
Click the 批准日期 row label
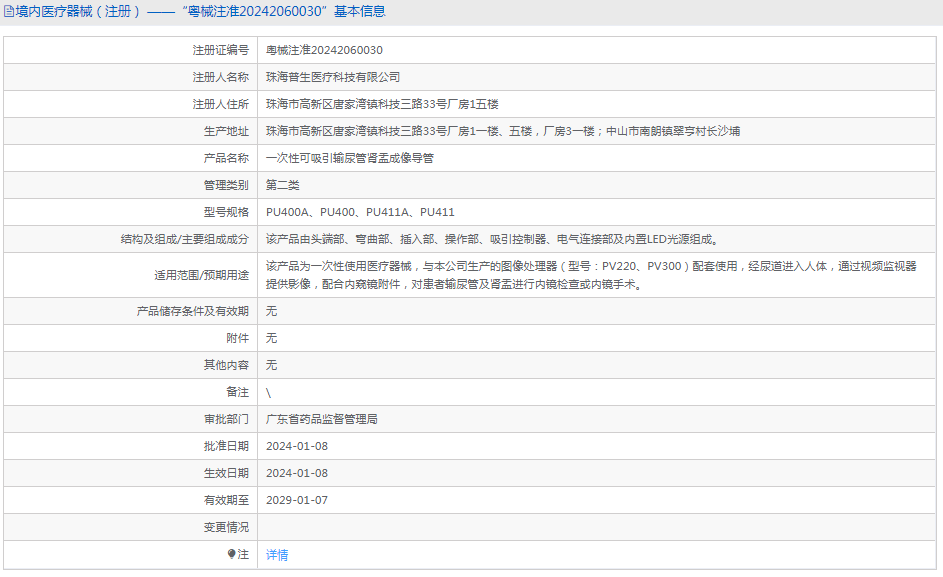point(226,446)
